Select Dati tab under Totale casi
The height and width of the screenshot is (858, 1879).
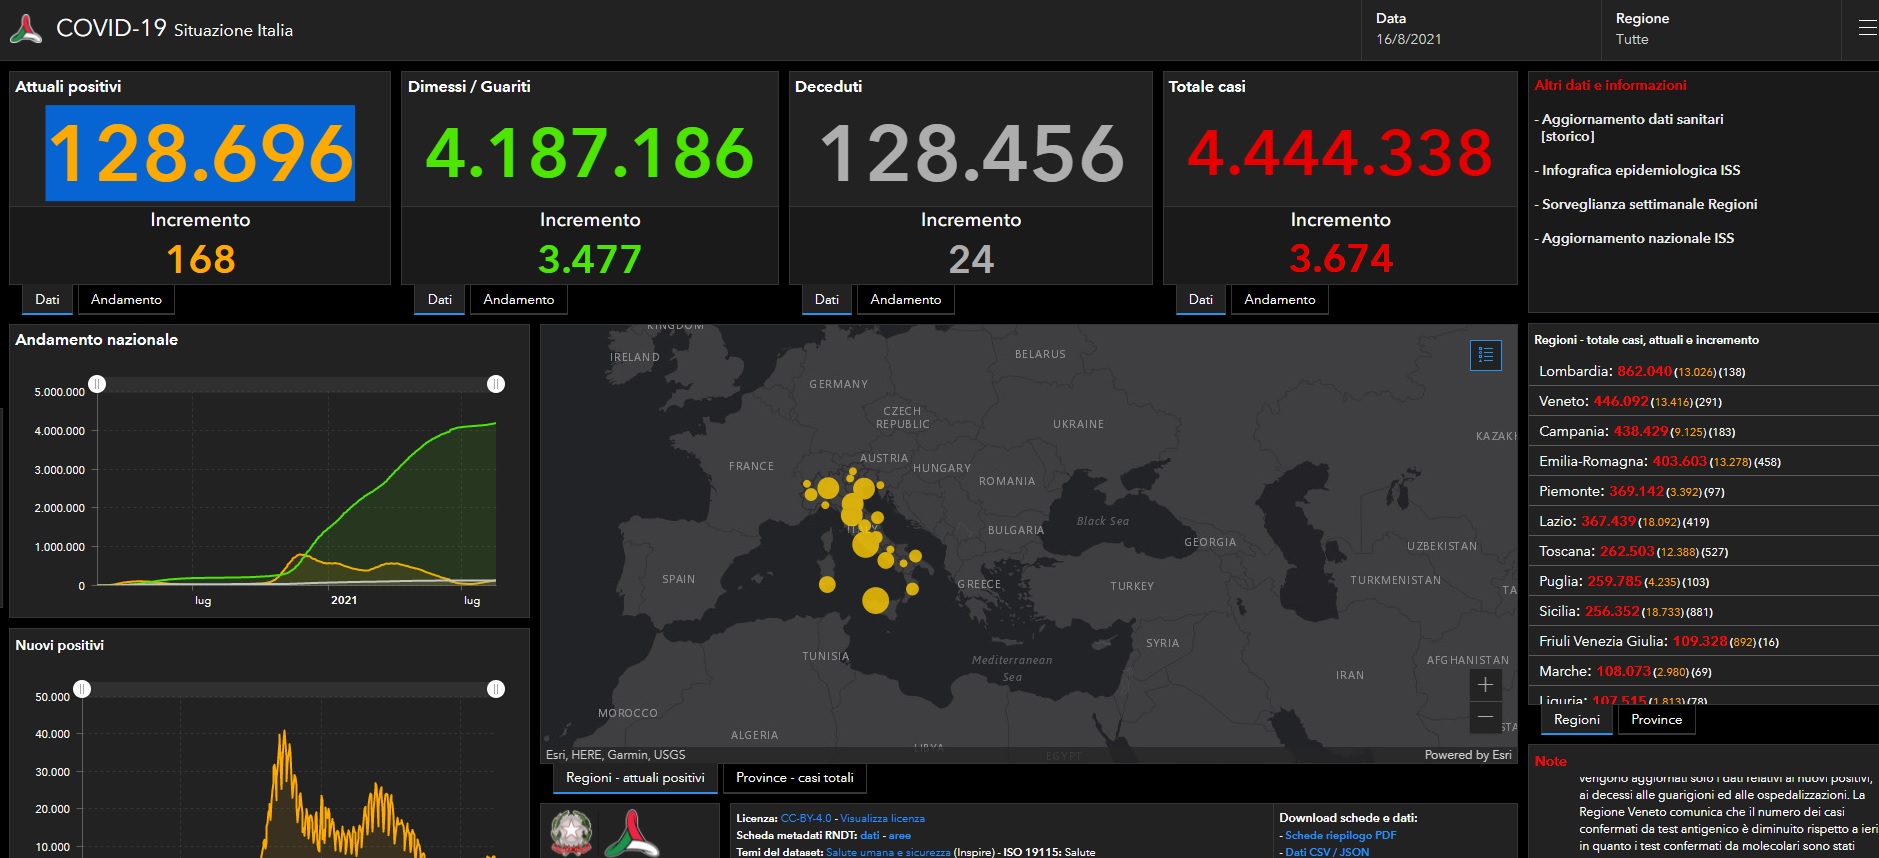pyautogui.click(x=1200, y=299)
